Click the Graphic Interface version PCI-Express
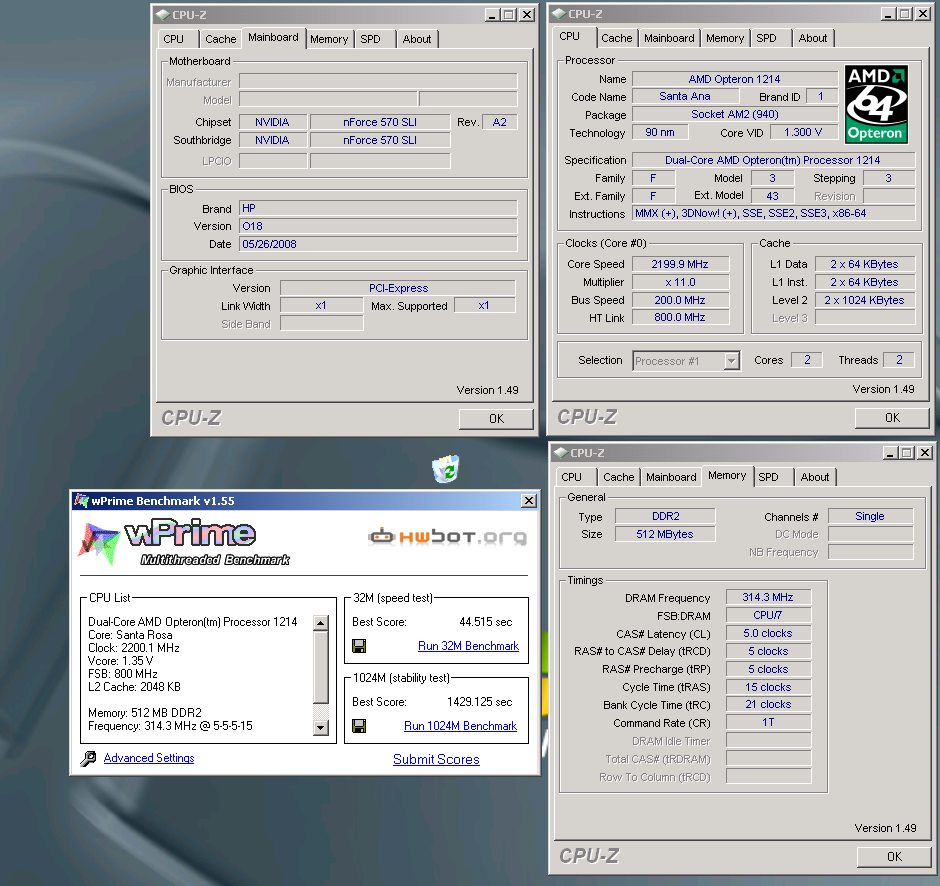The image size is (940, 886). click(398, 288)
